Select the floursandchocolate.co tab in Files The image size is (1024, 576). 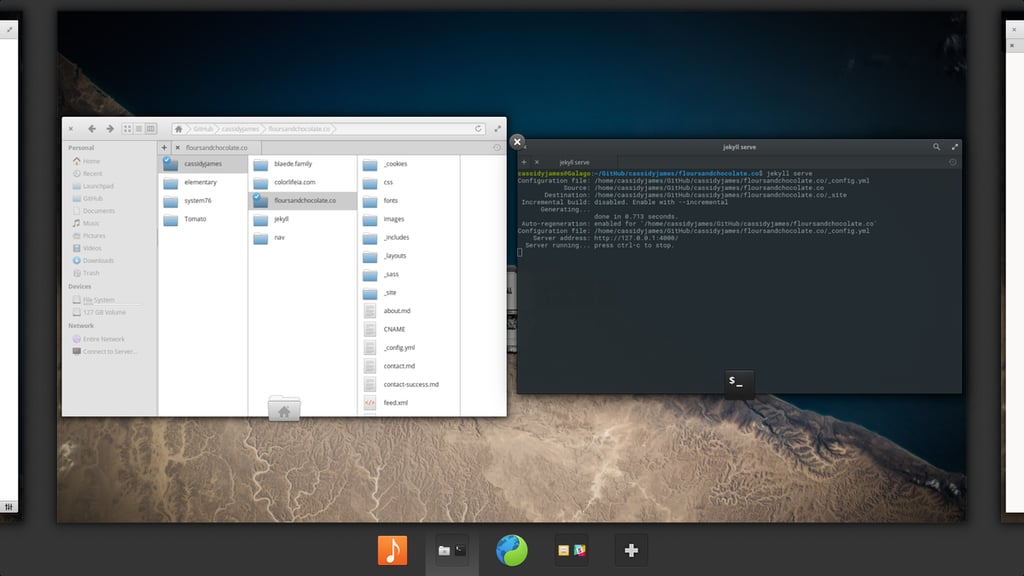(217, 148)
